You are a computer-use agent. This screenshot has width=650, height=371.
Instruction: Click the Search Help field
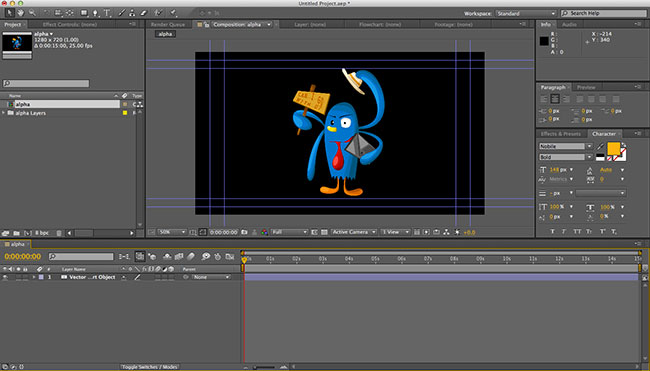[604, 14]
